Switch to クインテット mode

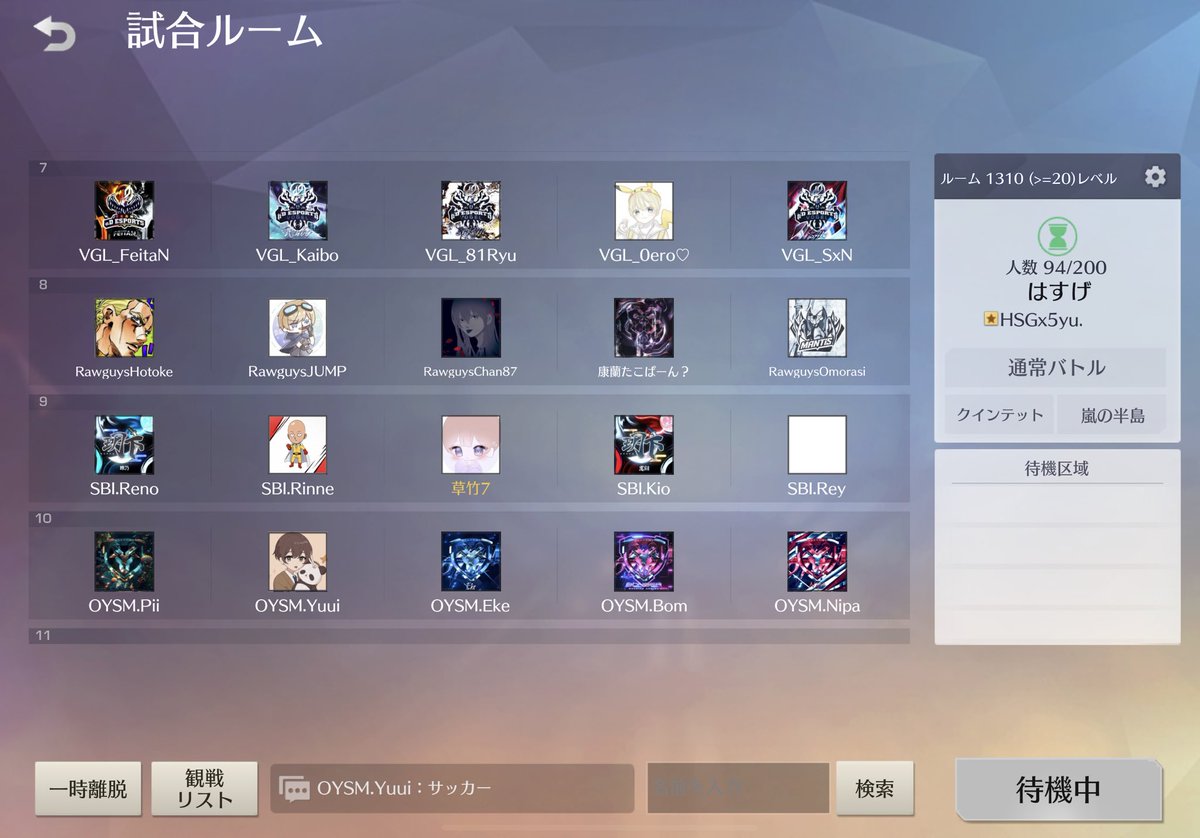pos(999,413)
